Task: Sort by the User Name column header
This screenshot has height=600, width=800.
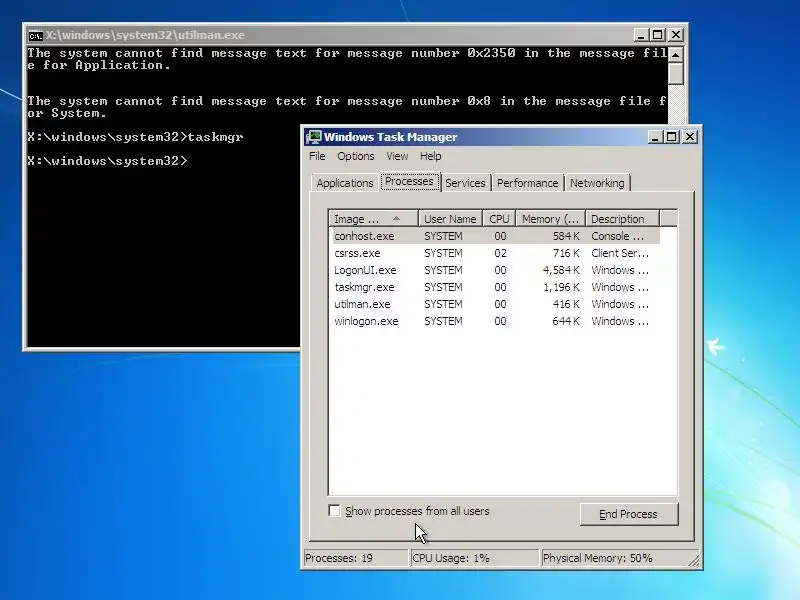Action: point(451,219)
